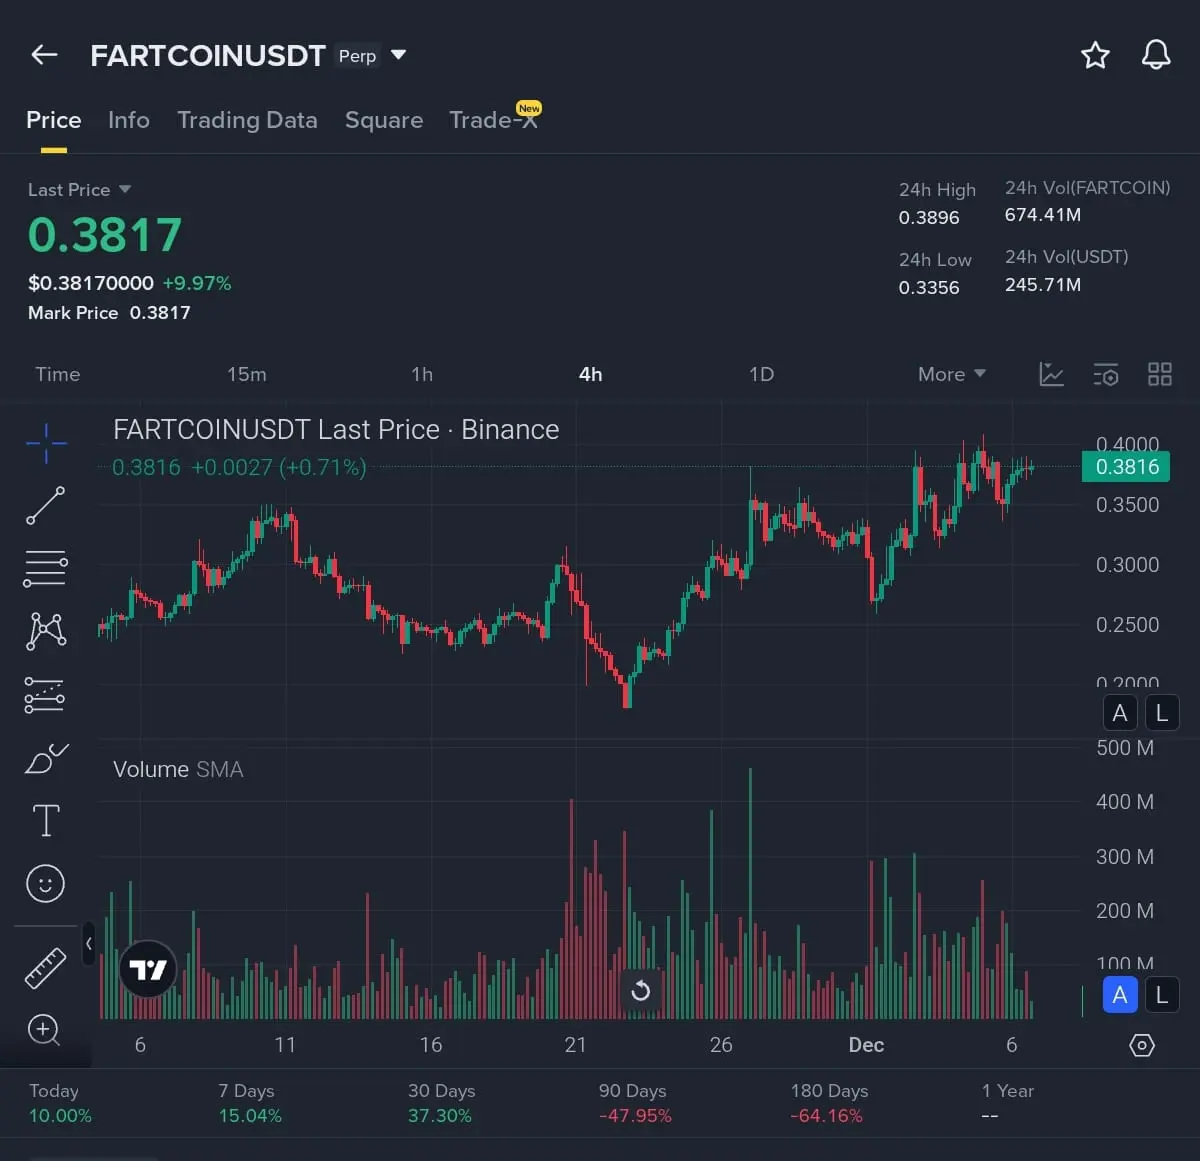This screenshot has width=1200, height=1161.
Task: Click the Volume SMA indicator label
Action: click(x=178, y=769)
